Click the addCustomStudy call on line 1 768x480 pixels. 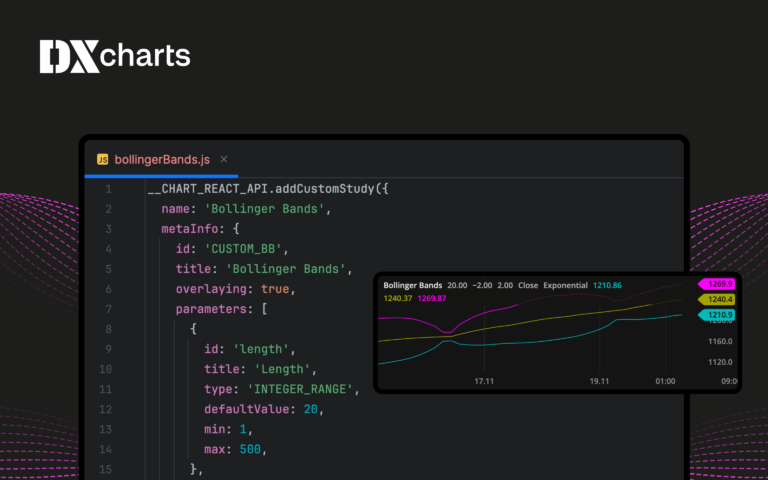pos(324,189)
